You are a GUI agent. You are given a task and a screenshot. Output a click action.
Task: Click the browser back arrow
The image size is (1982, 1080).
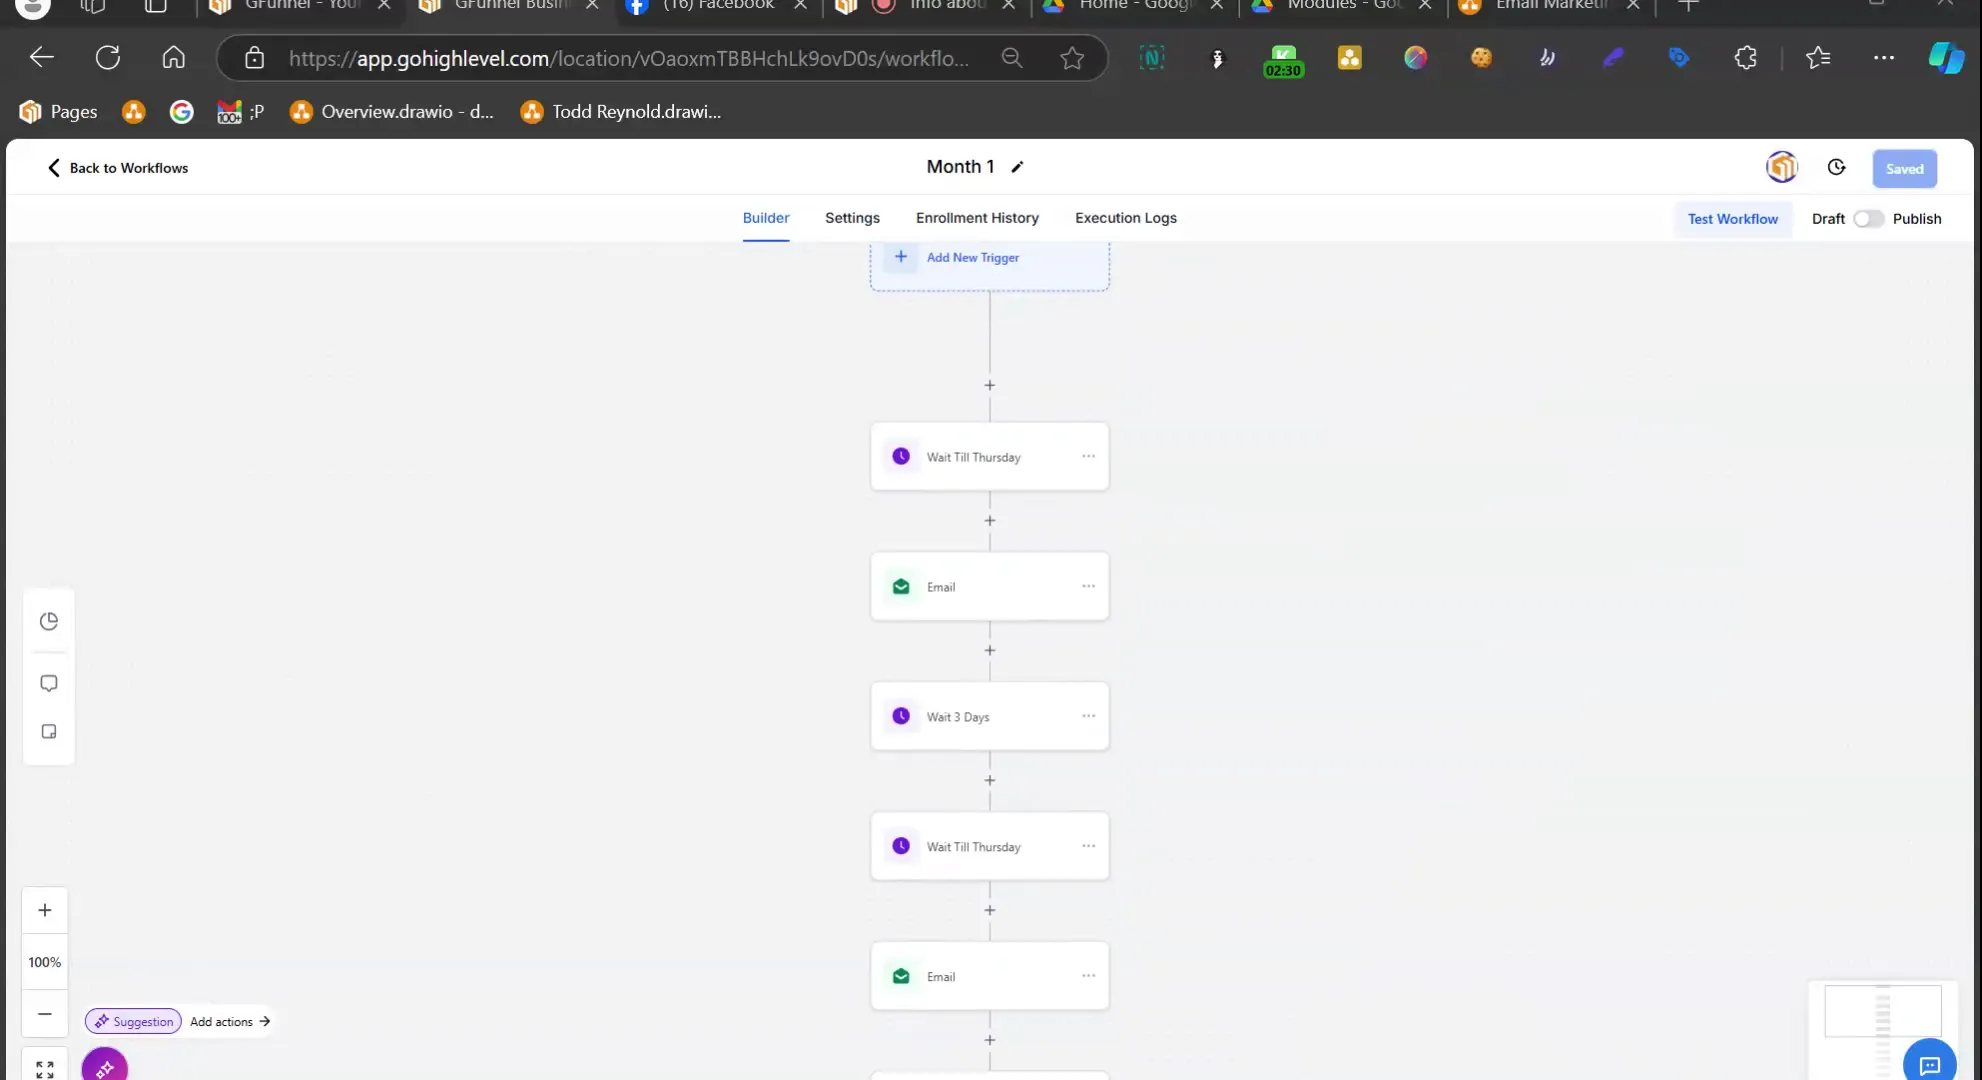tap(41, 58)
